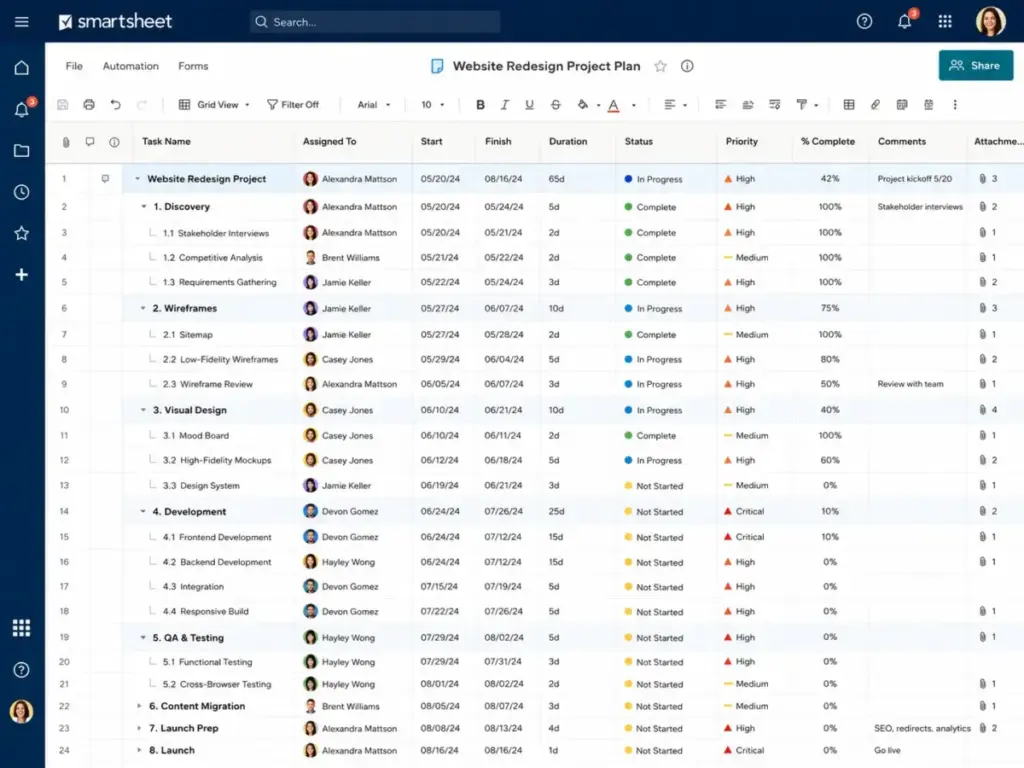This screenshot has height=768, width=1024.
Task: Print the sheet using printer icon
Action: [x=89, y=104]
